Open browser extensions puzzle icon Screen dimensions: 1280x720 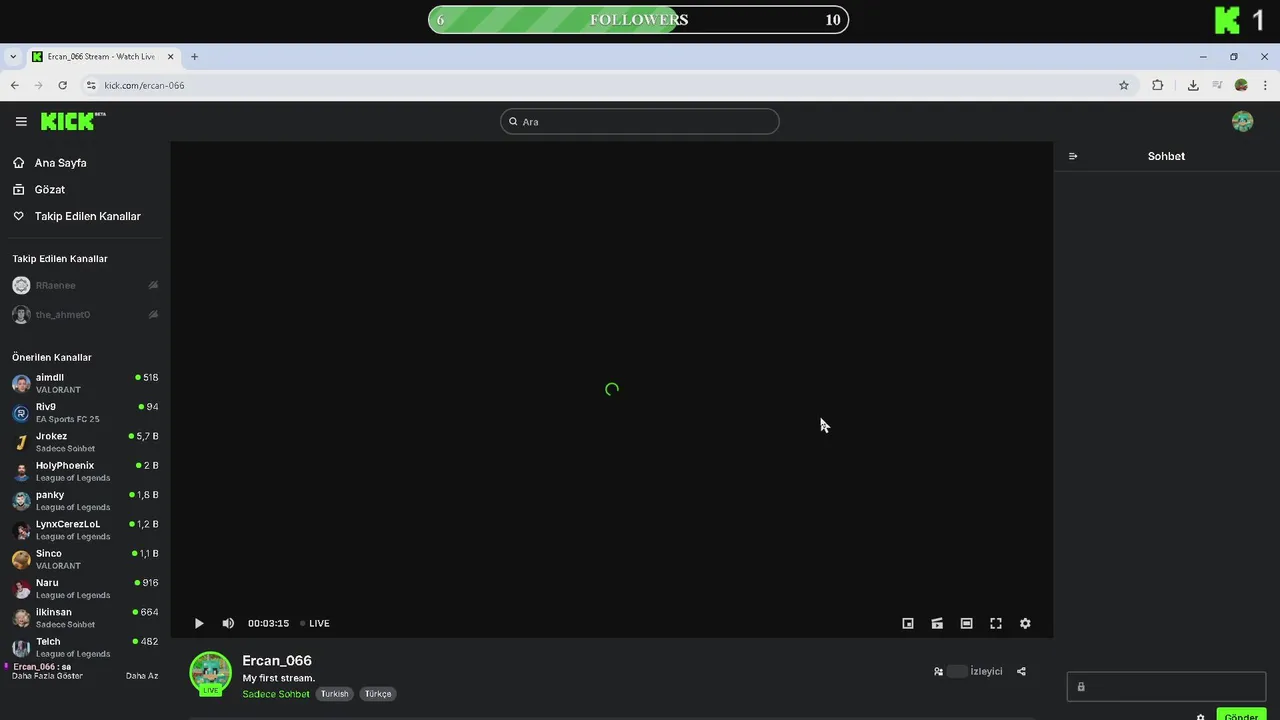[1158, 86]
